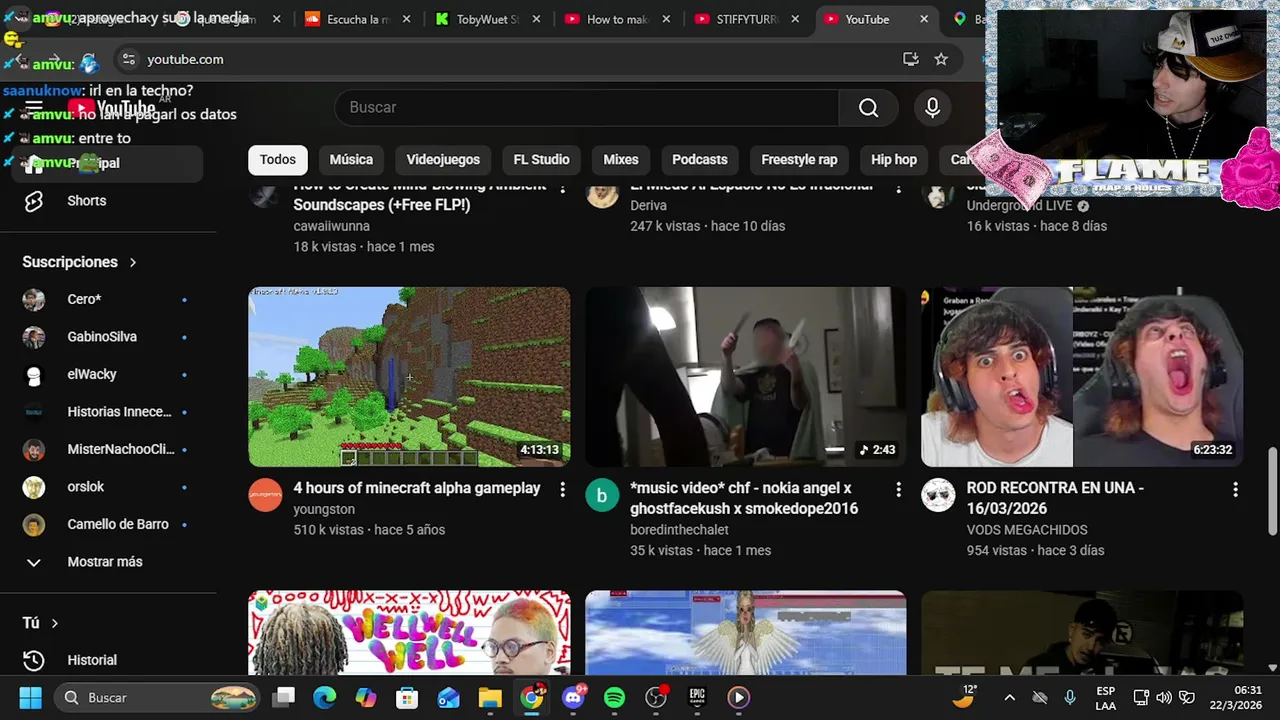Viewport: 1280px width, 720px height.
Task: Launch Spotify from the taskbar
Action: [614, 697]
